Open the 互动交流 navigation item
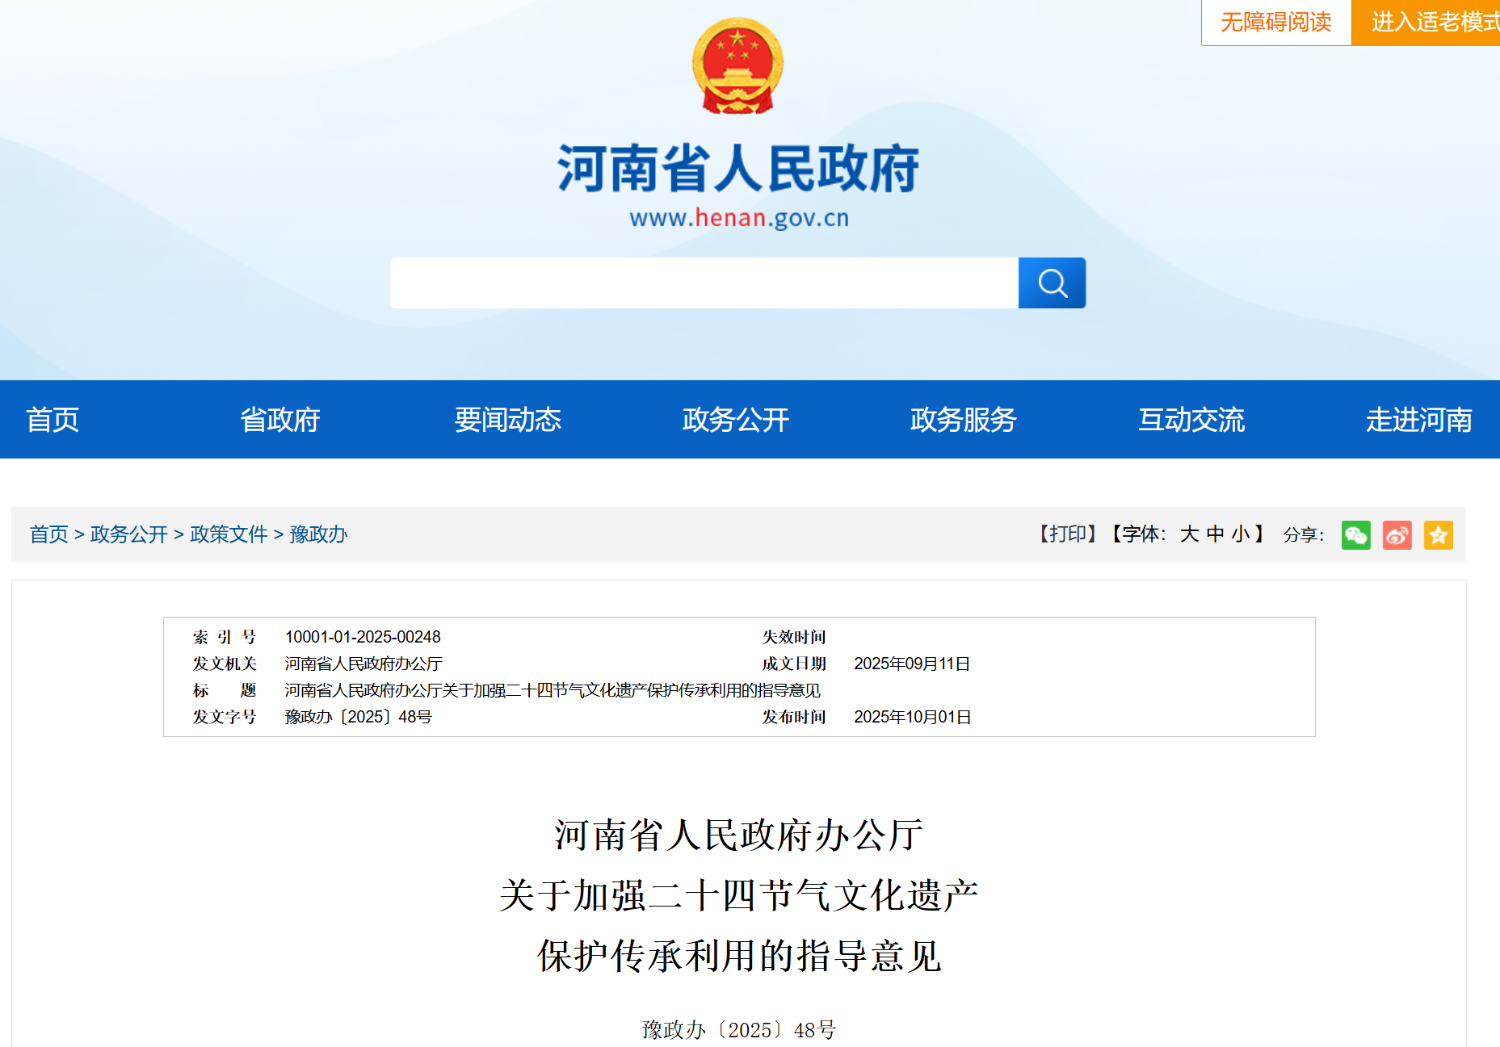Image resolution: width=1500 pixels, height=1047 pixels. coord(1191,420)
